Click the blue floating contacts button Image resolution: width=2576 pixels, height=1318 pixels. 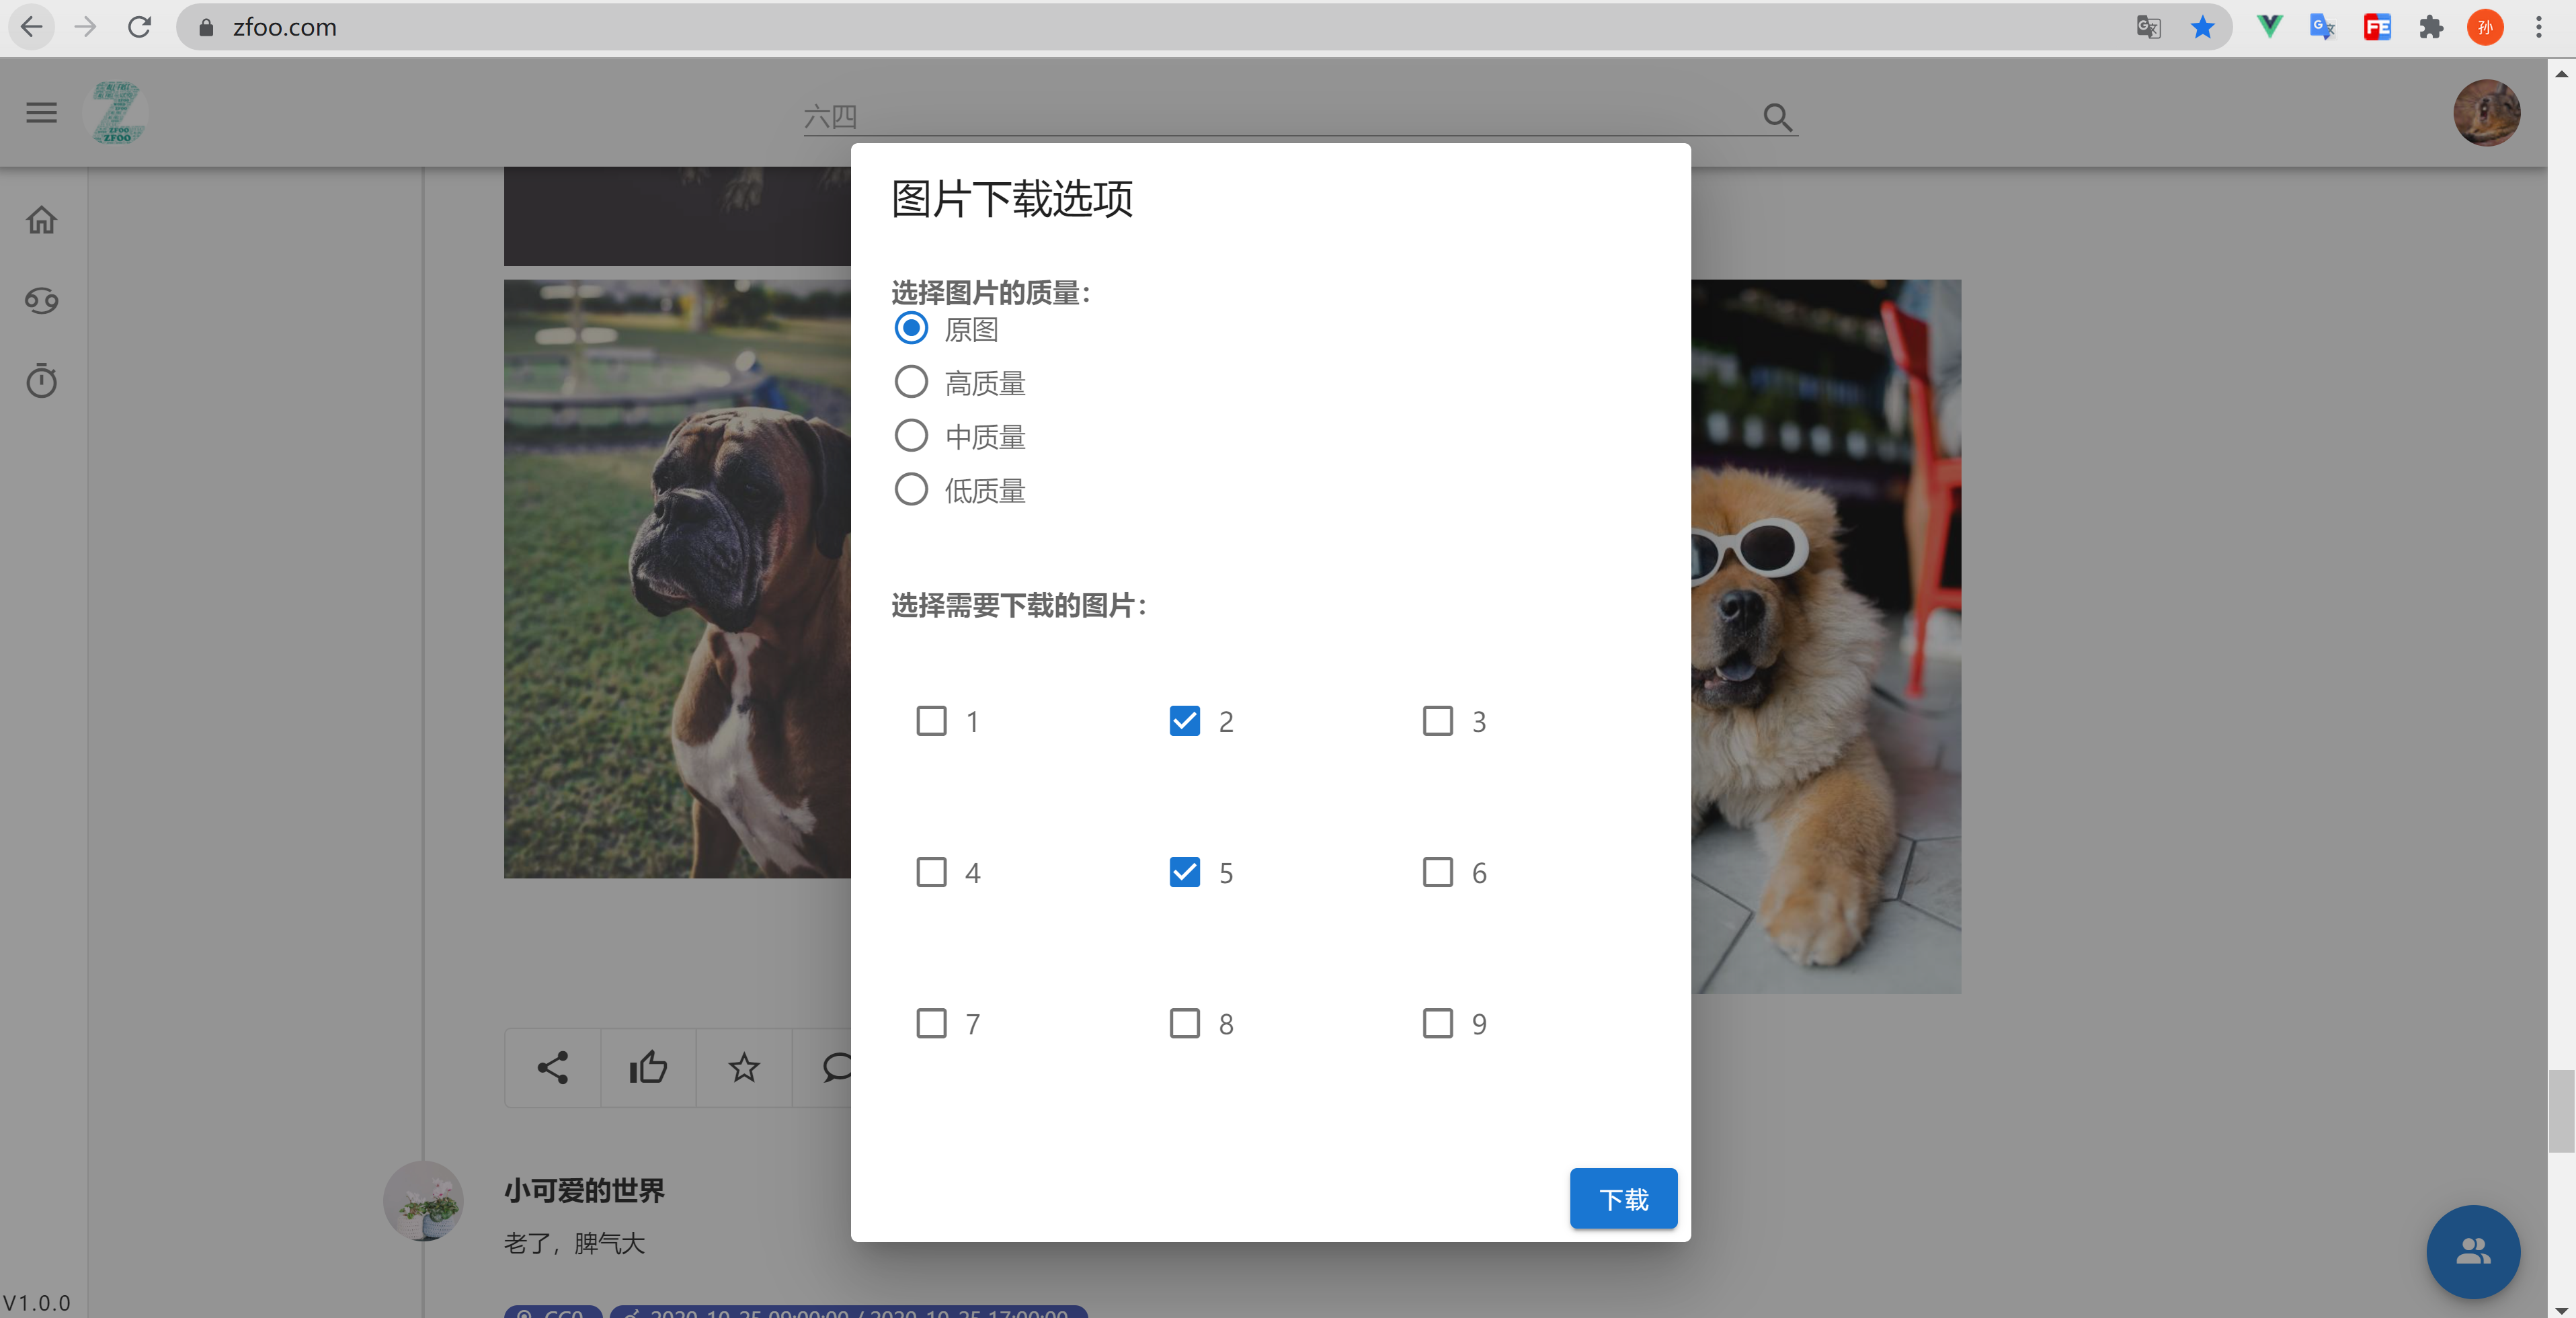click(2473, 1252)
